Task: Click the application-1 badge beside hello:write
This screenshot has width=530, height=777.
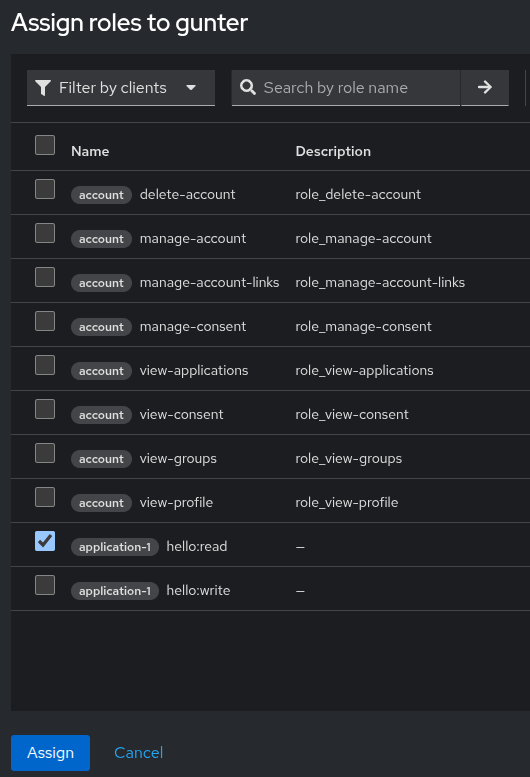Action: pyautogui.click(x=115, y=591)
